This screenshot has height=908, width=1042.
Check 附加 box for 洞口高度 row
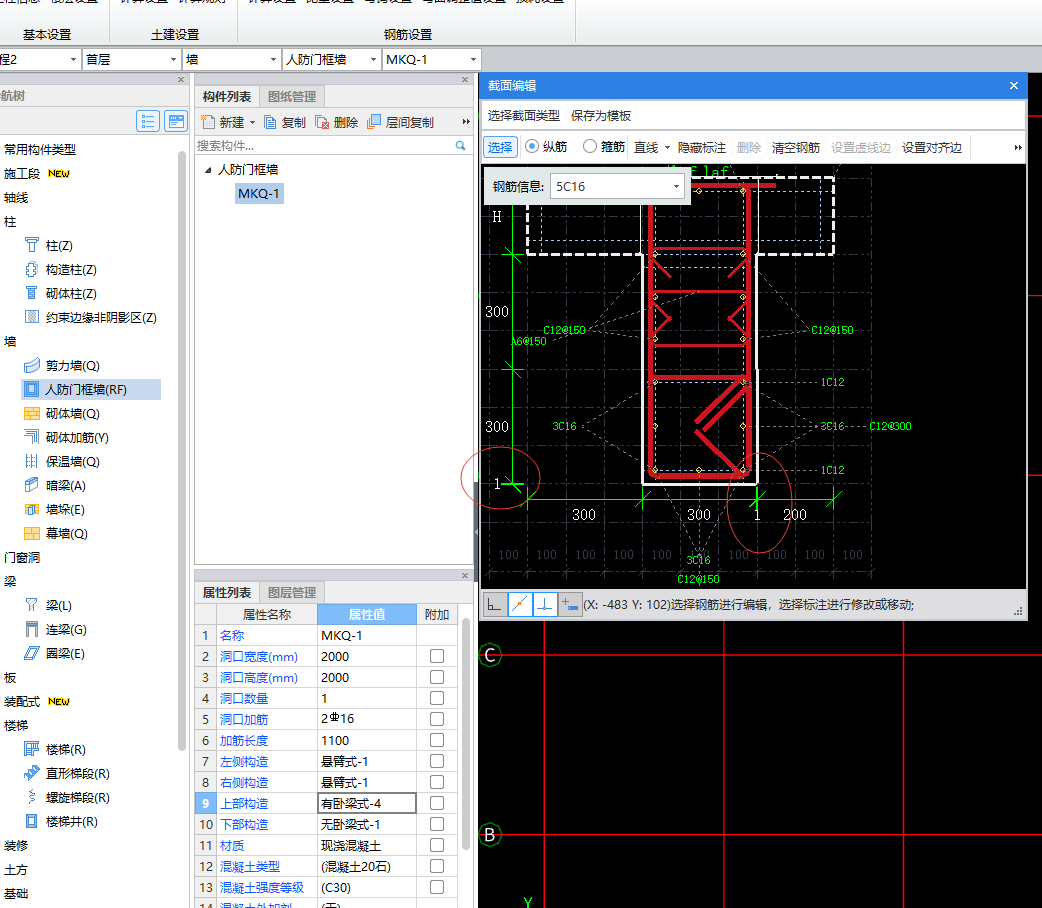point(437,677)
